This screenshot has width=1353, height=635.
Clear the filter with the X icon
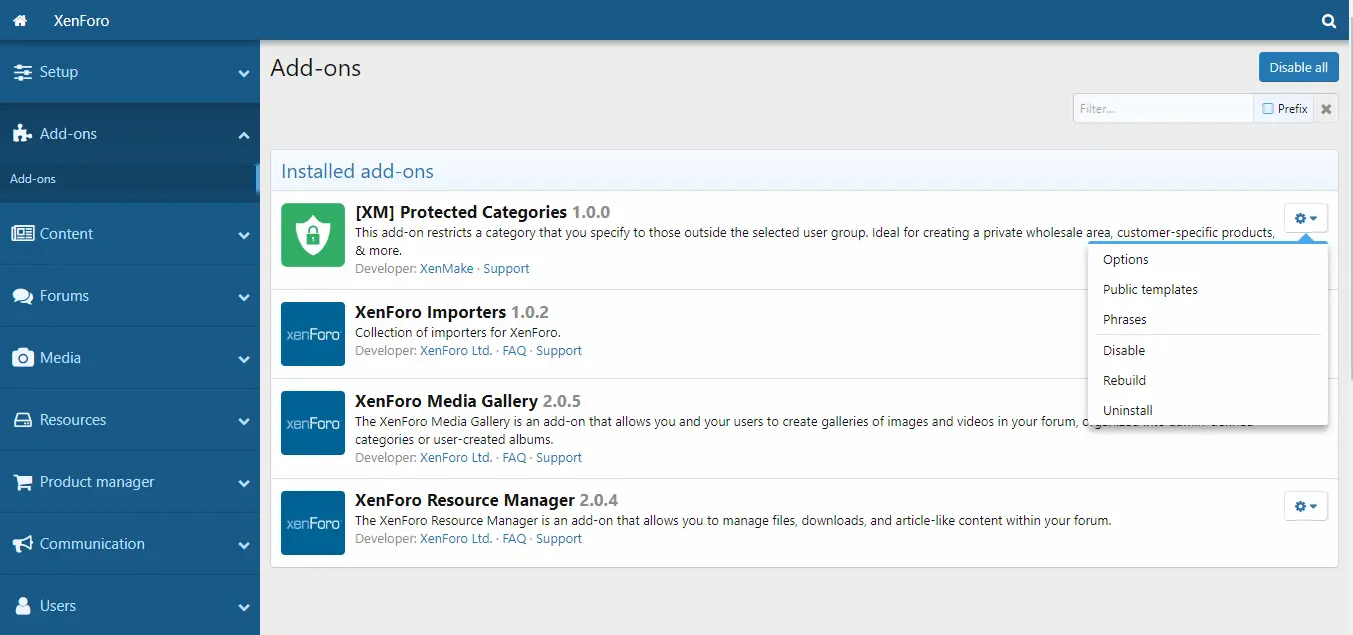pos(1326,109)
